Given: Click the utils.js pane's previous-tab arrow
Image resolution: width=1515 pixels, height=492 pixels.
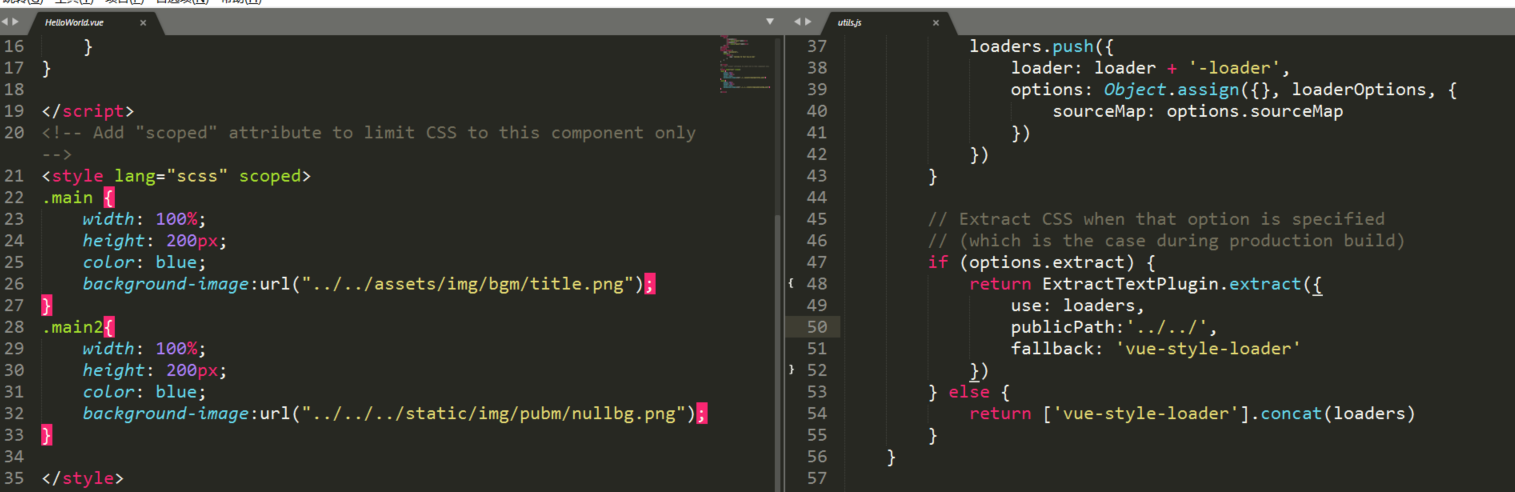Looking at the screenshot, I should (x=797, y=21).
